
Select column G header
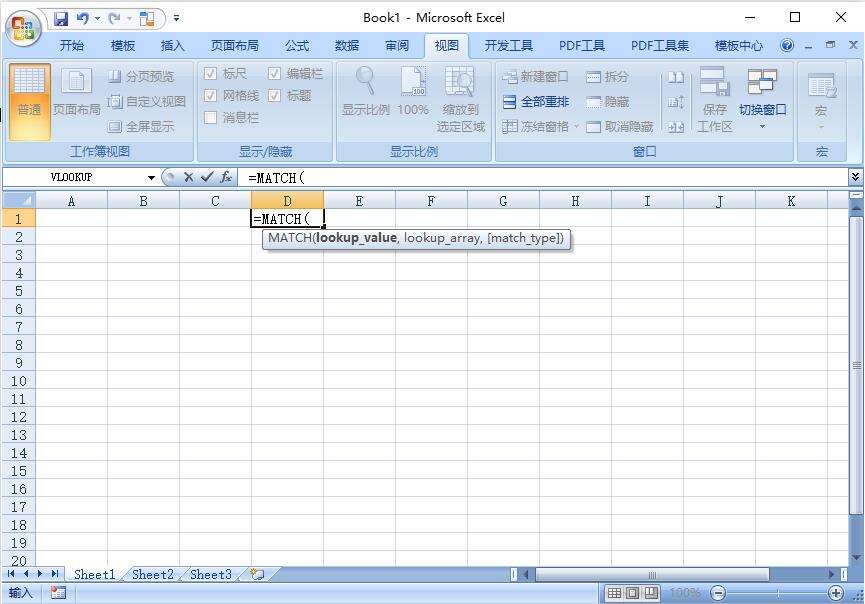pyautogui.click(x=503, y=201)
